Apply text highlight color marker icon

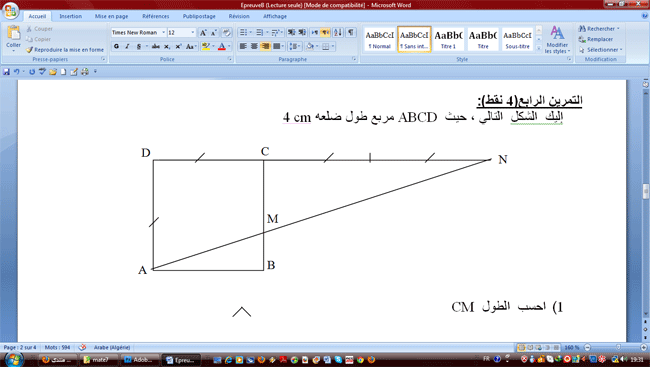click(x=206, y=46)
